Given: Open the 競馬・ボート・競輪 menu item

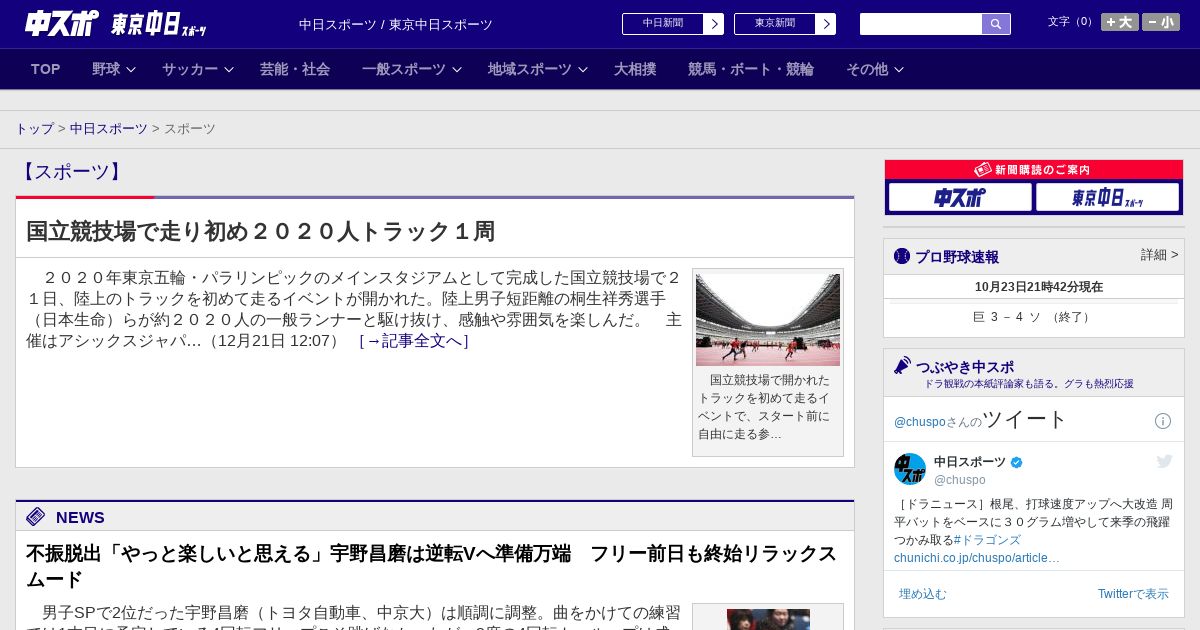Looking at the screenshot, I should [x=751, y=69].
